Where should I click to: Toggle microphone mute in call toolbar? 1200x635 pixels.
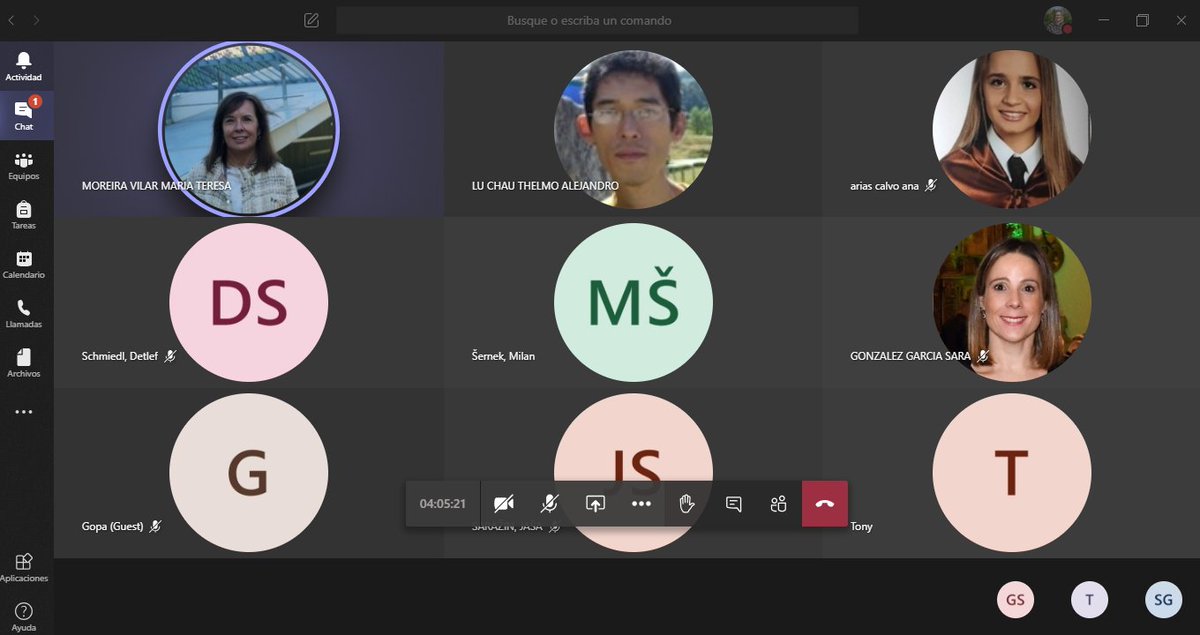coord(549,504)
